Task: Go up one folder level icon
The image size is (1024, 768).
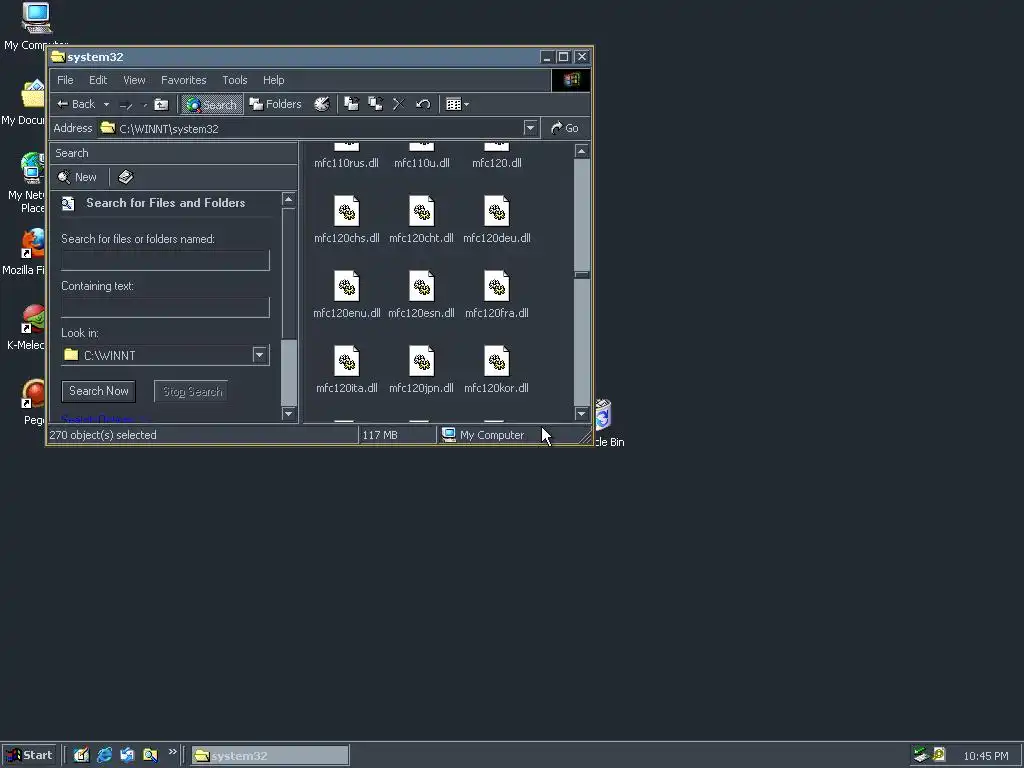Action: [161, 104]
